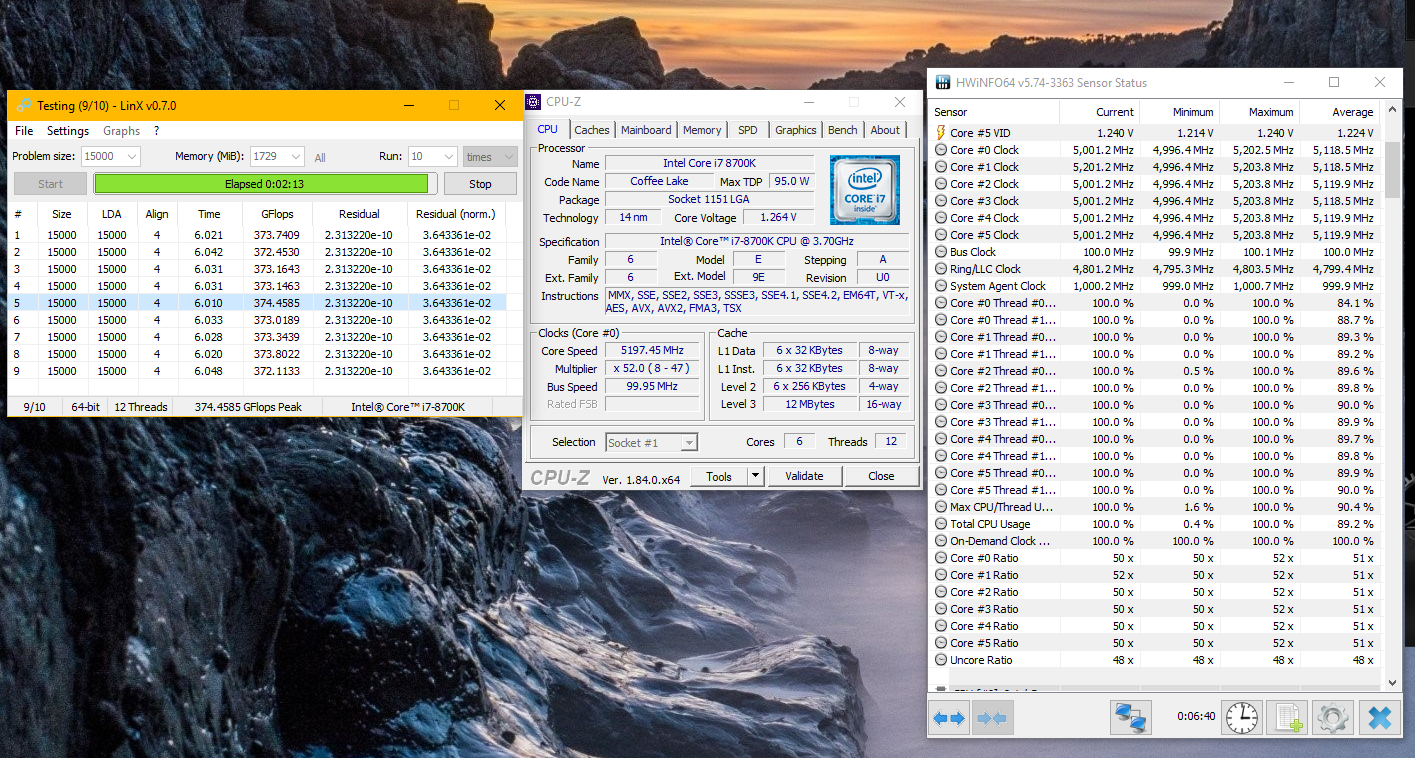Select run row 5 in the LinX results table
The height and width of the screenshot is (758, 1415).
click(x=256, y=303)
